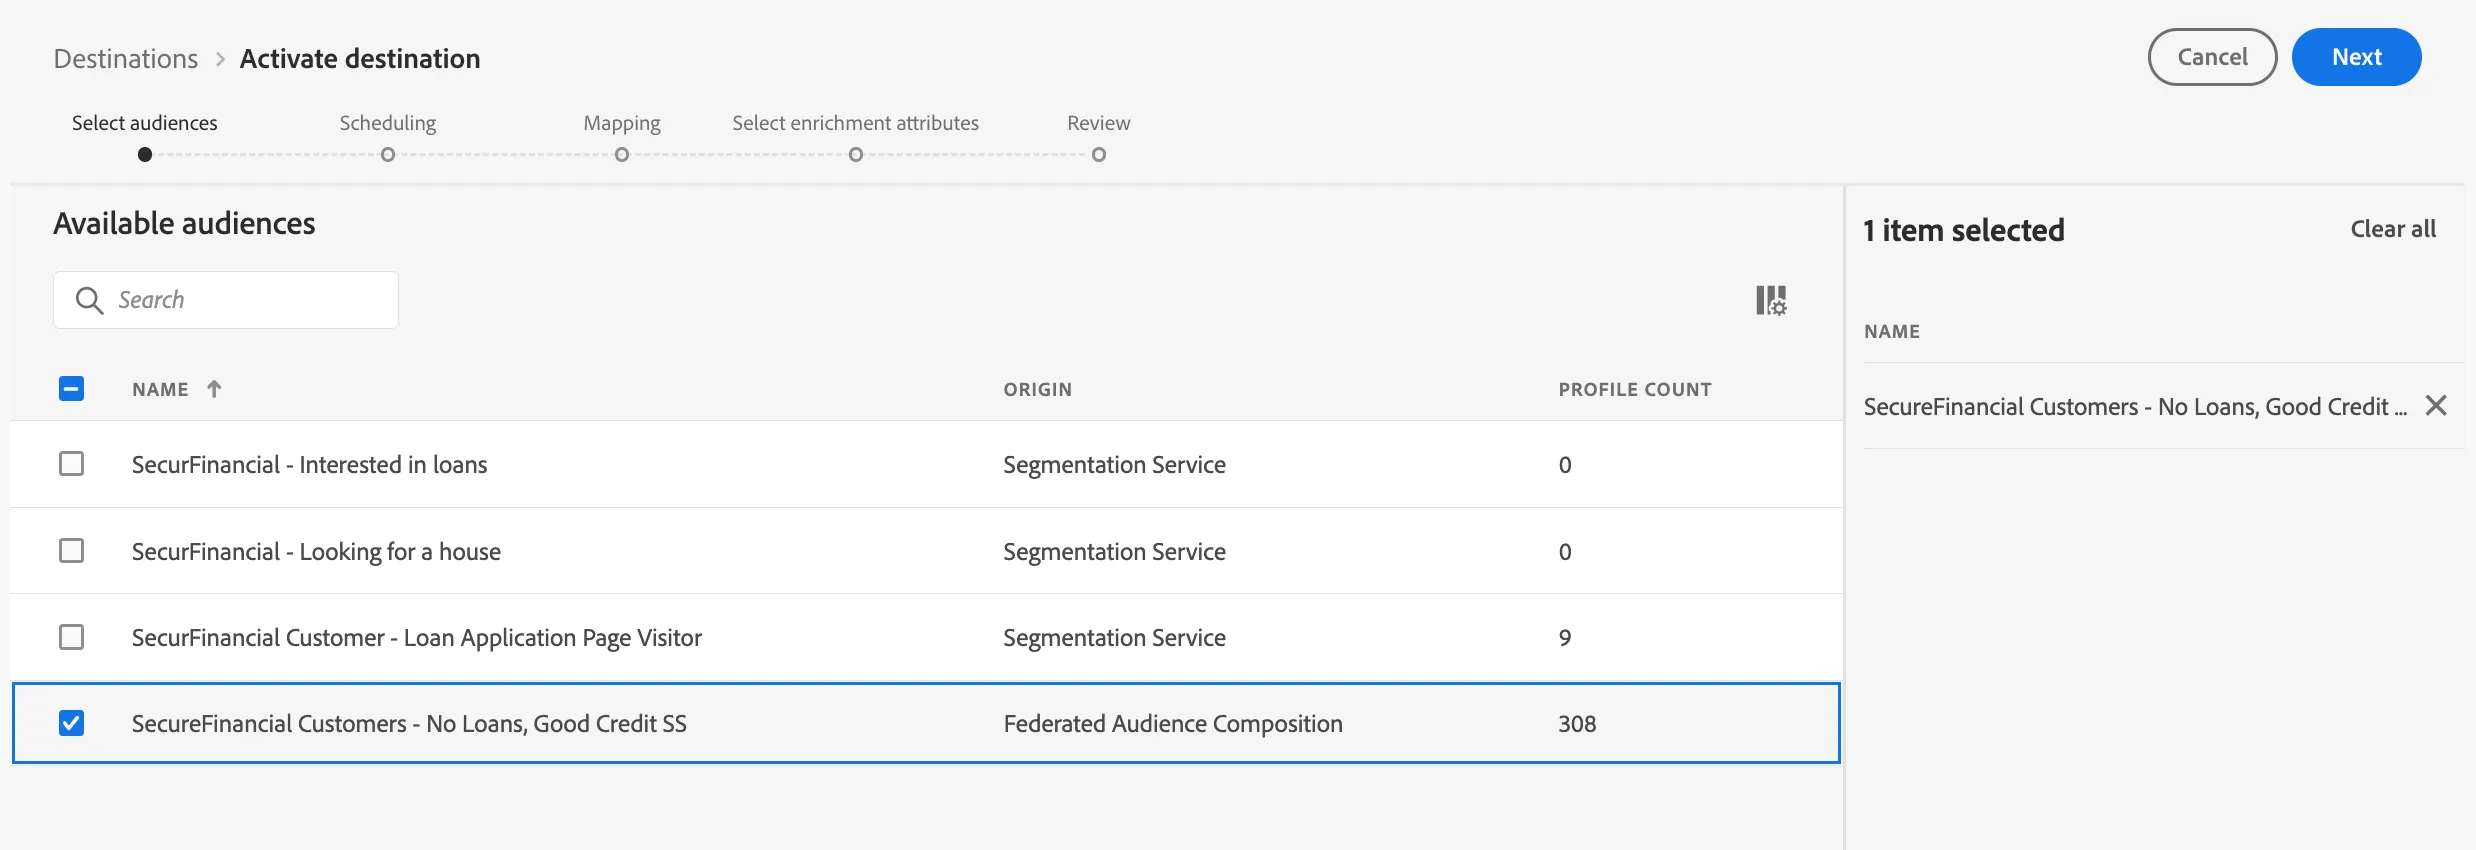Viewport: 2476px width, 850px height.
Task: Click "SecureFinancial Customers - No Loans, Good Credit SS" name
Action: (x=409, y=724)
